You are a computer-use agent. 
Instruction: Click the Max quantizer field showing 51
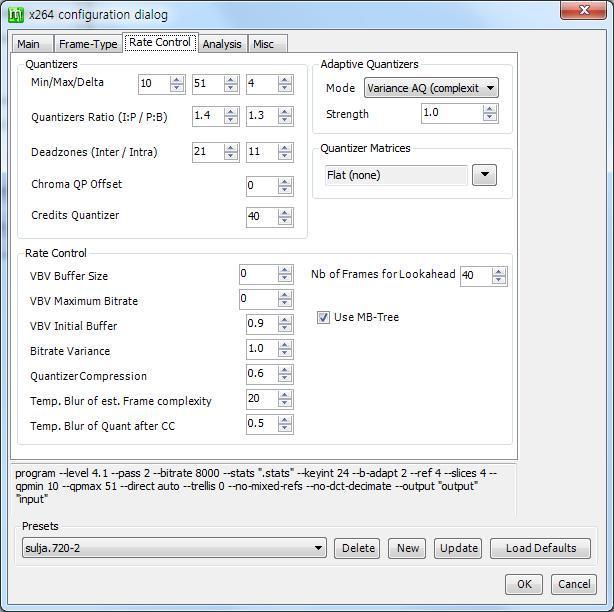208,83
